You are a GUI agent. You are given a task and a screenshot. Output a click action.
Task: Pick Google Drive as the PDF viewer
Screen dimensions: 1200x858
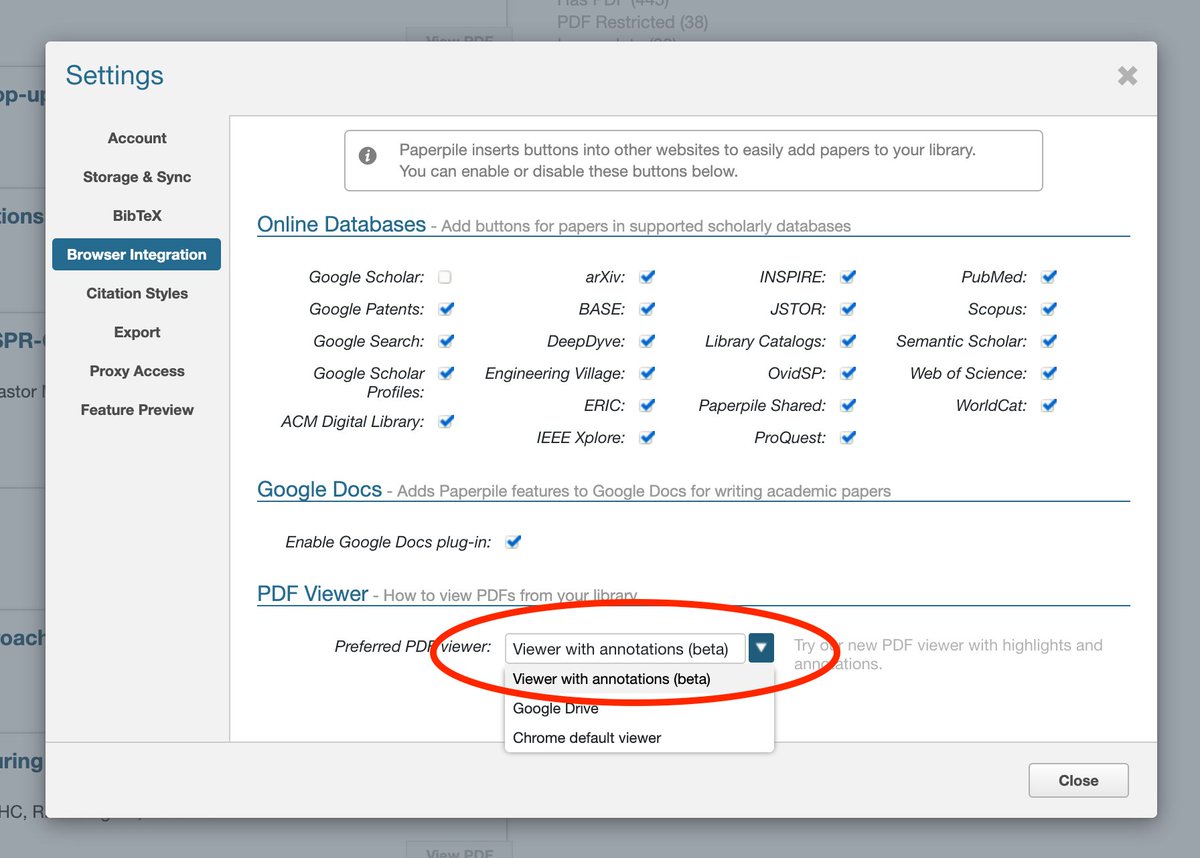coord(639,708)
